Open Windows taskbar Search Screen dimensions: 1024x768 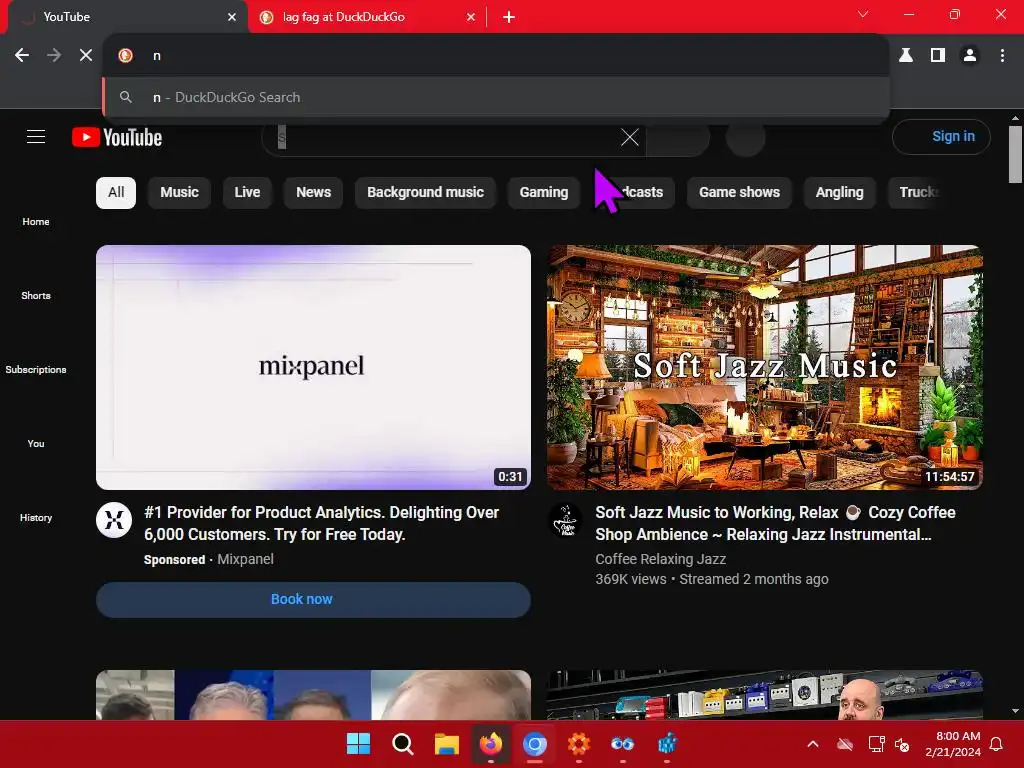point(402,744)
